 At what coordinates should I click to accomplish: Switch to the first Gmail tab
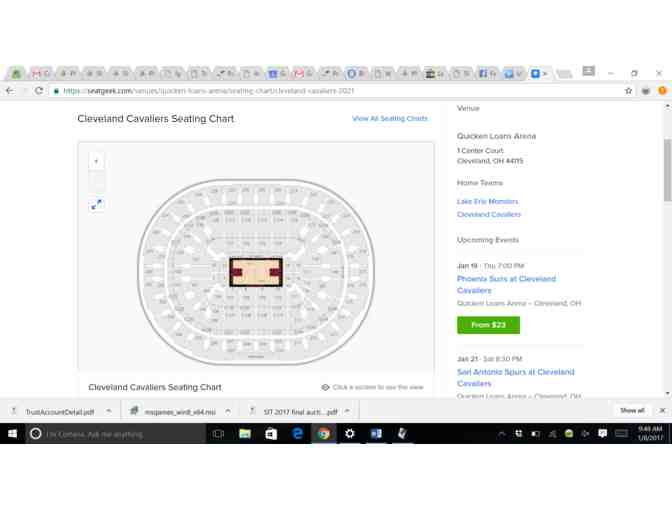point(39,73)
